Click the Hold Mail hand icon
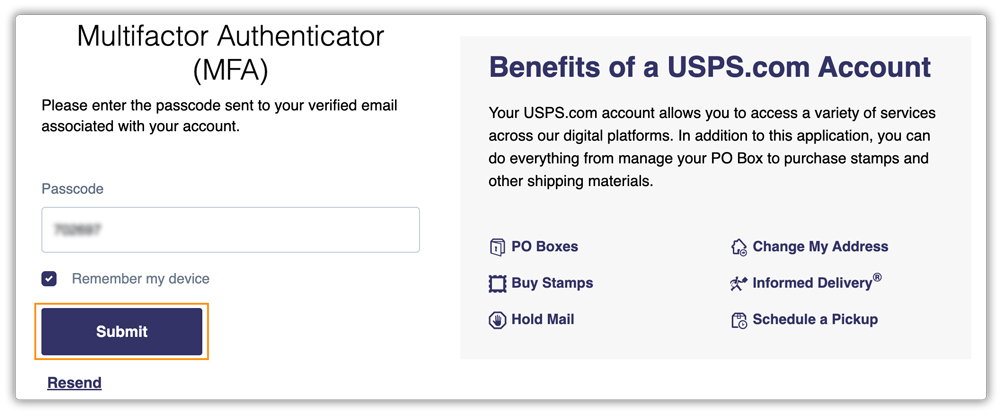This screenshot has width=1000, height=417. point(497,320)
